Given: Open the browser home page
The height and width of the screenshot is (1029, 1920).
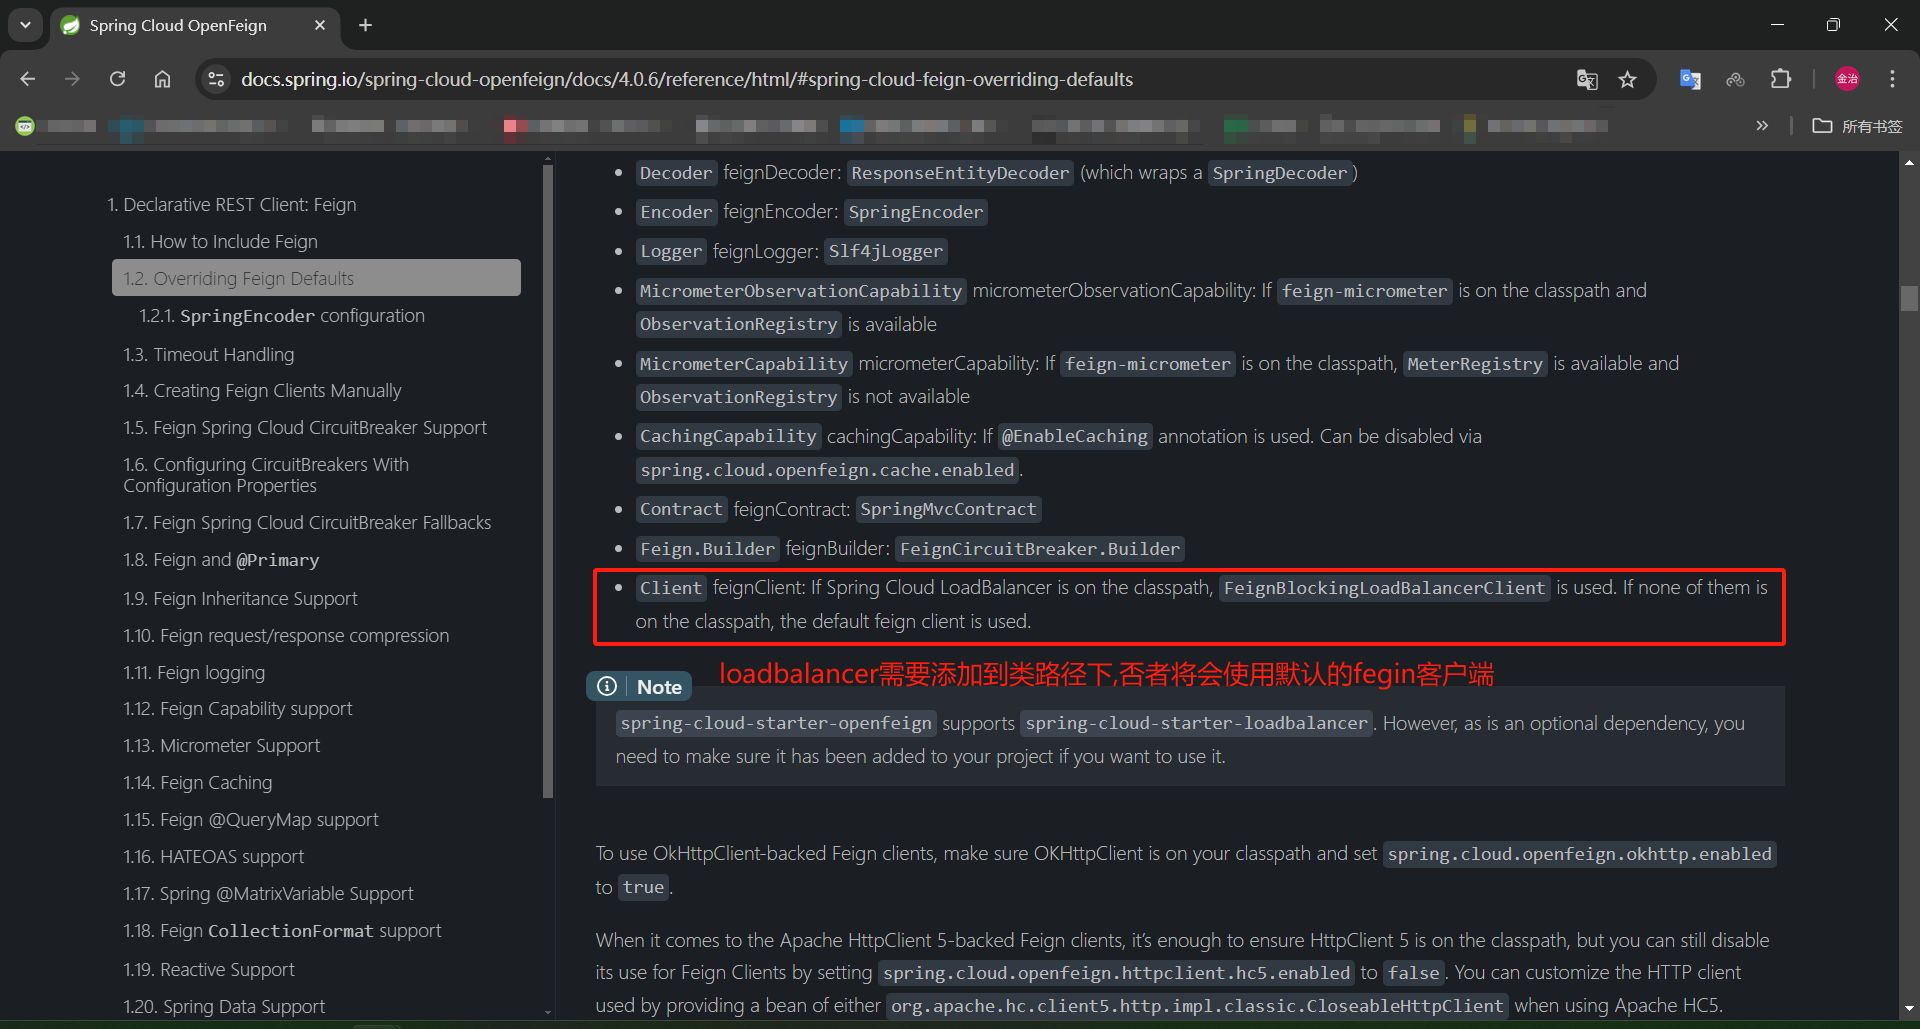Looking at the screenshot, I should 162,79.
